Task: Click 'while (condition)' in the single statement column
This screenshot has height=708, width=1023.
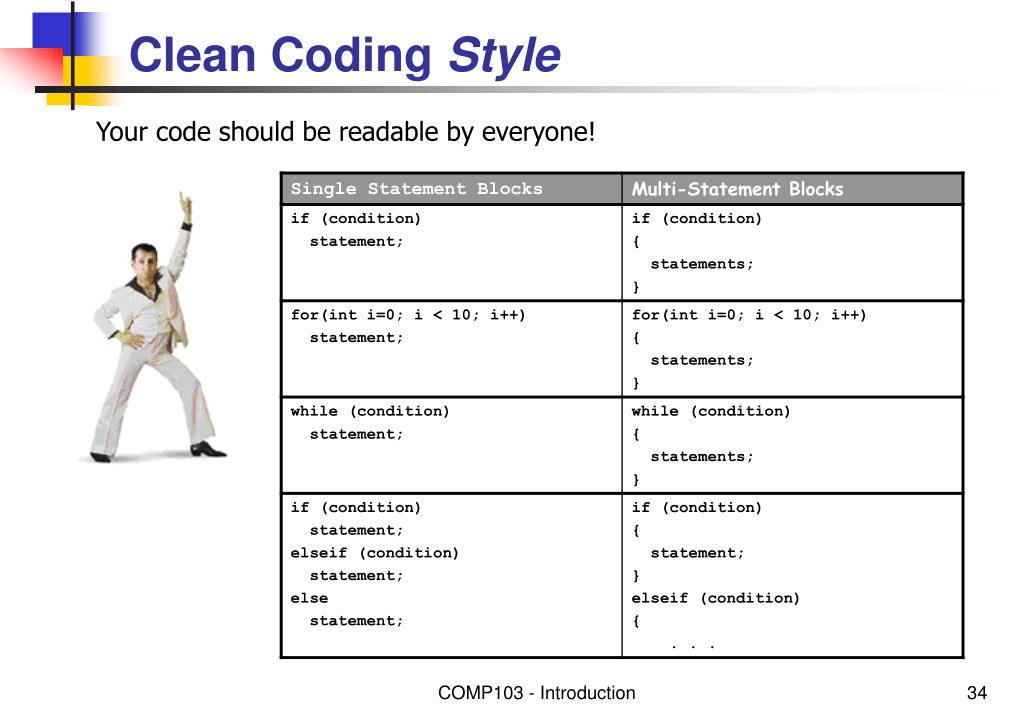Action: (370, 411)
